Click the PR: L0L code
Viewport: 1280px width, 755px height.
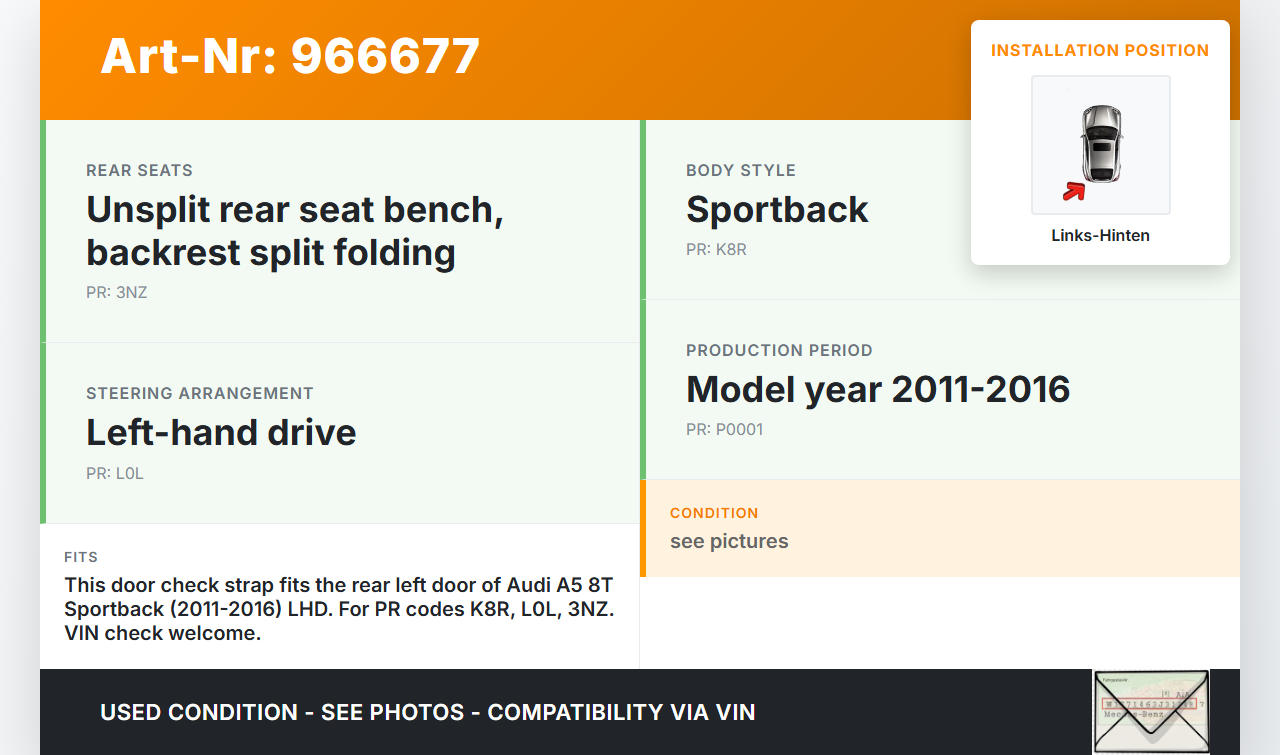tap(115, 474)
